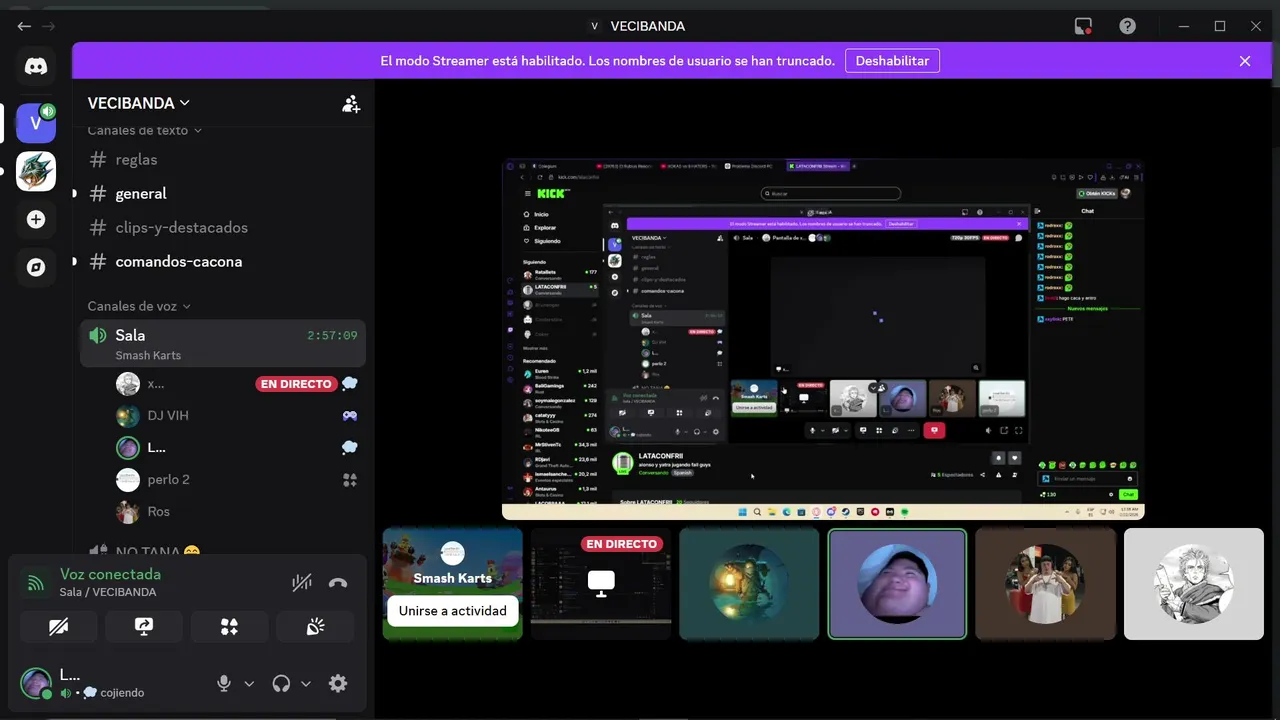Screen dimensions: 1280x720
Task: Open the second server below VECIBANDA icon
Action: click(36, 171)
